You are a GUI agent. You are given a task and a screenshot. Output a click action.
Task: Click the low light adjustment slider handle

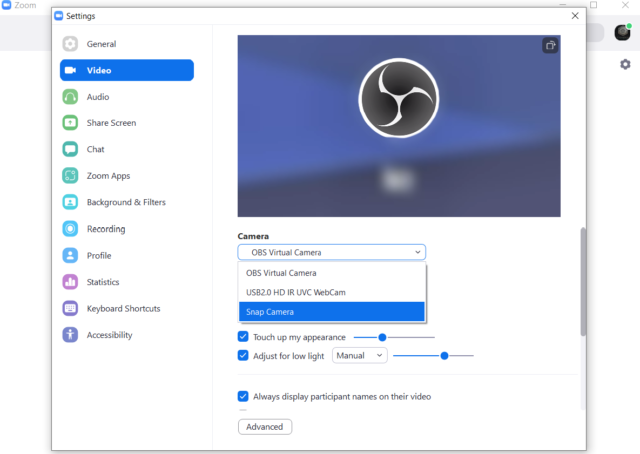(444, 356)
